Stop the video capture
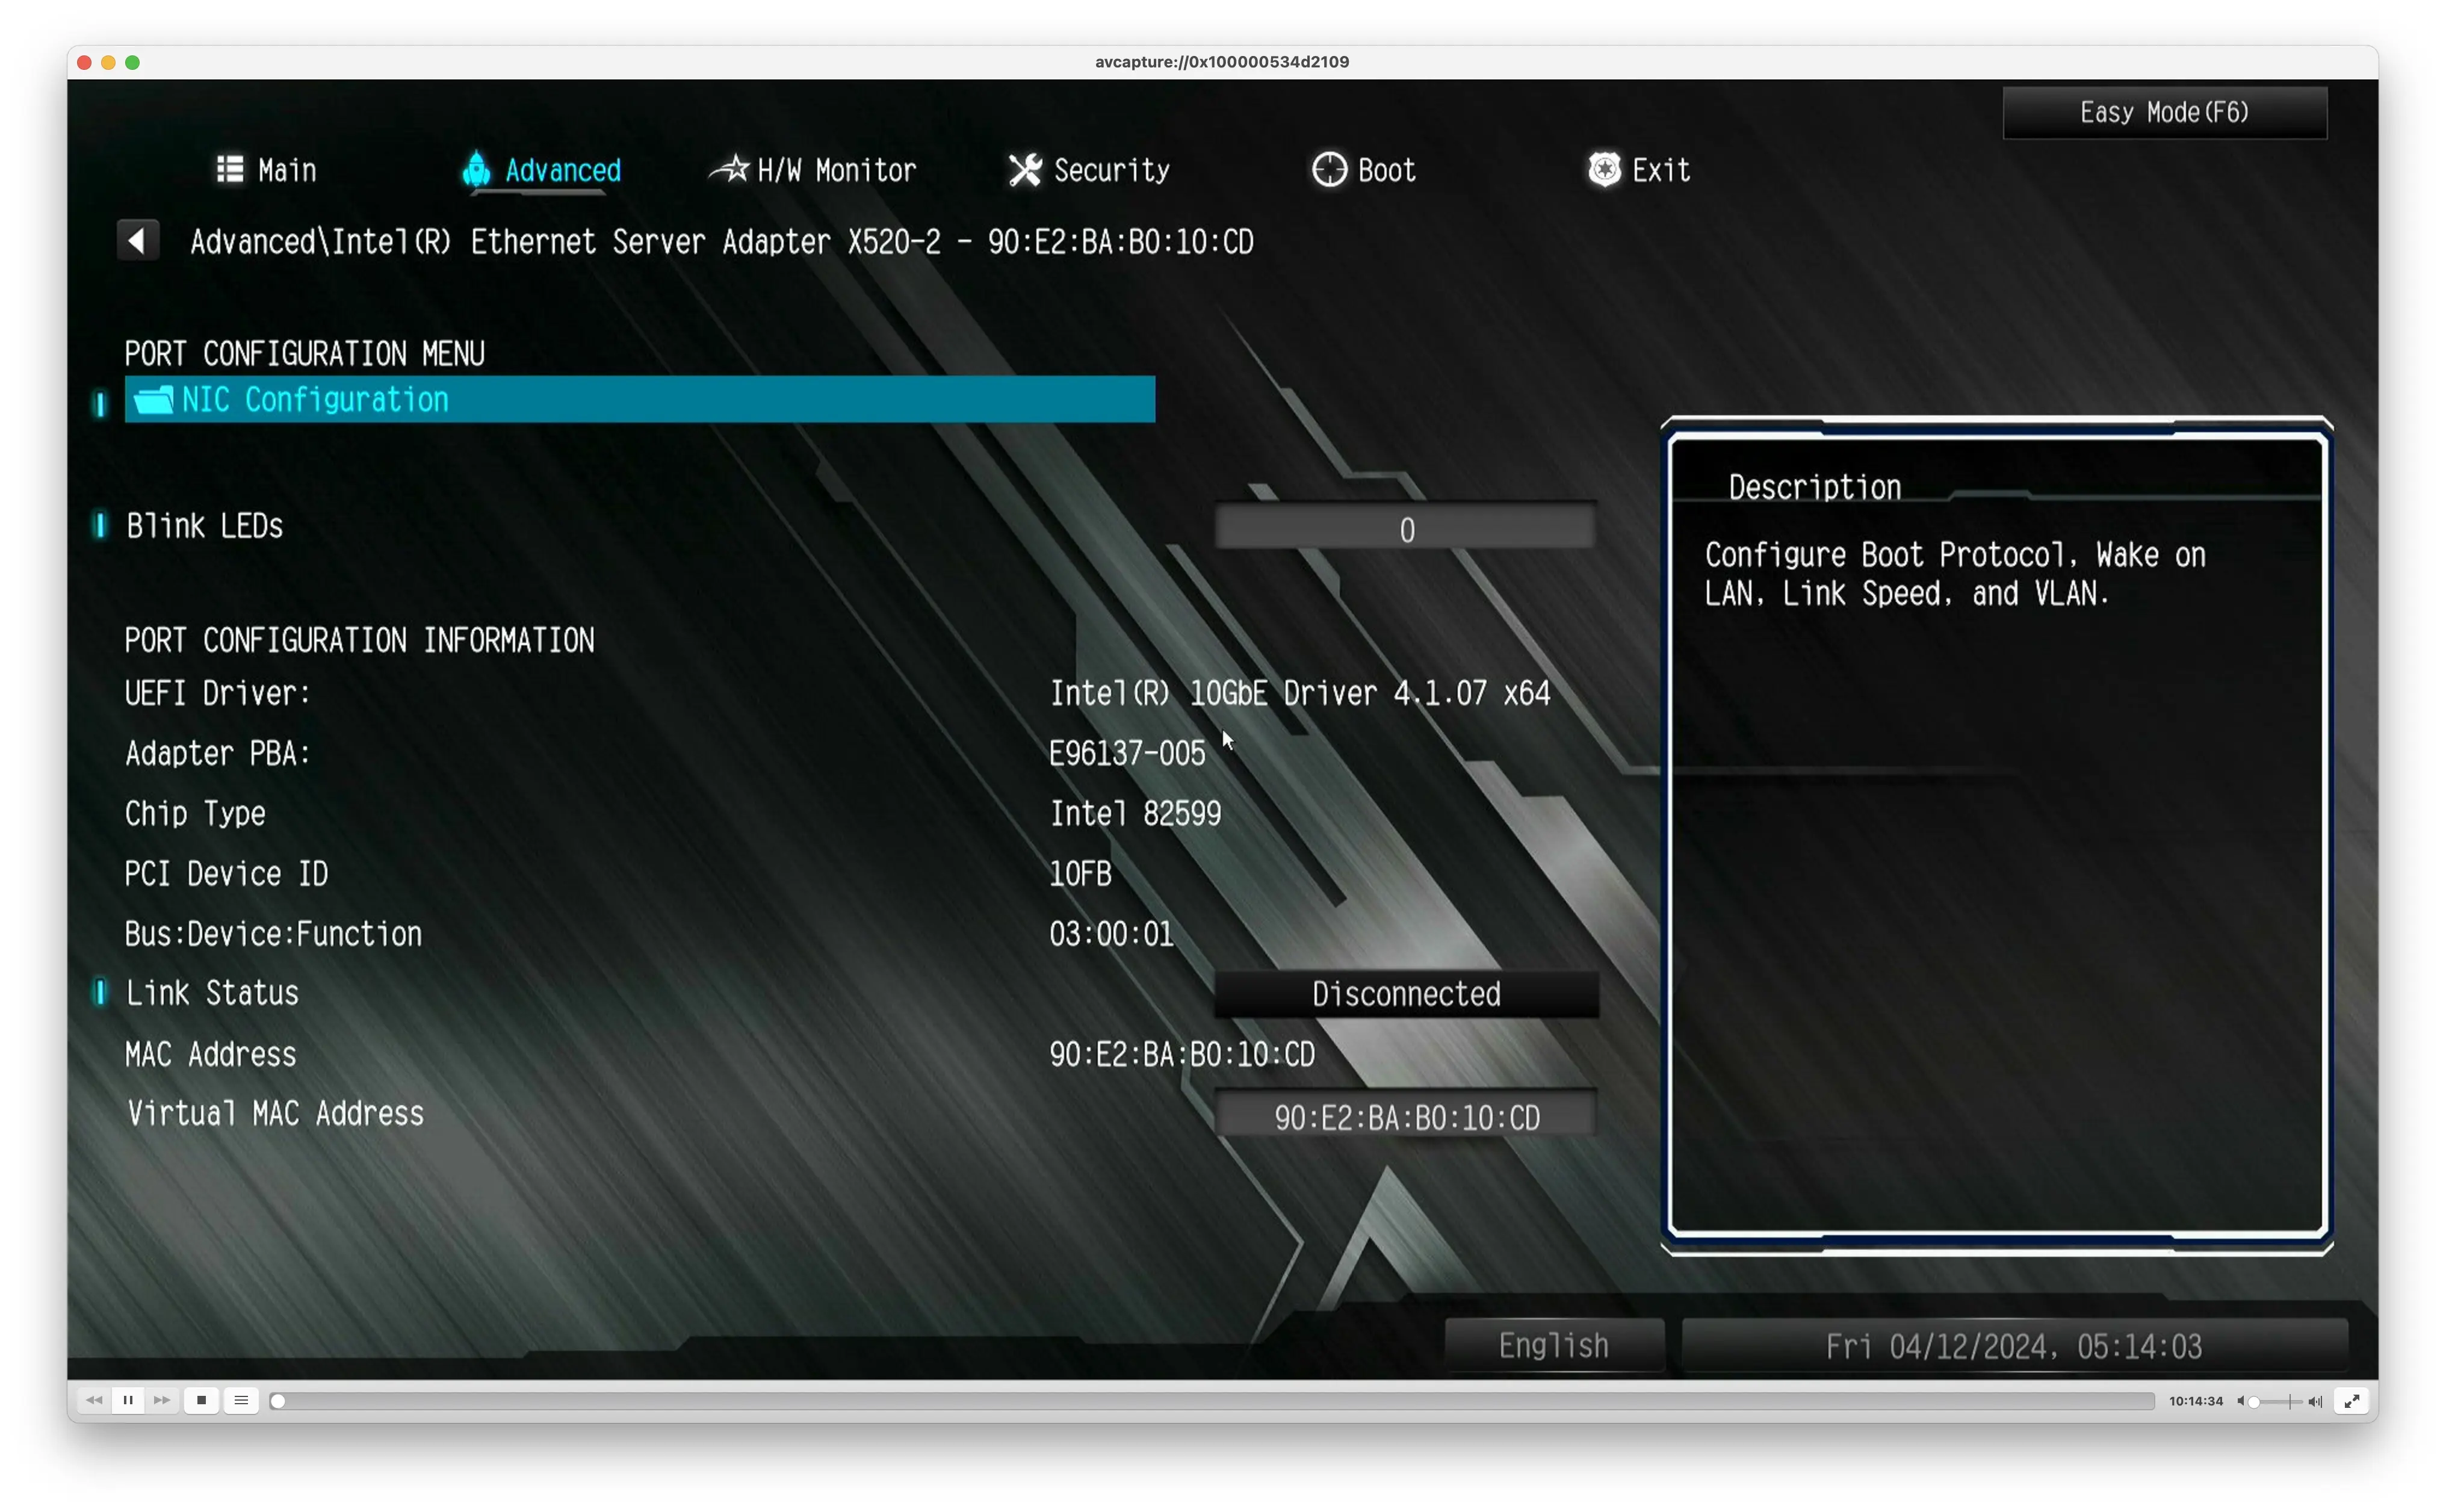The image size is (2446, 1512). 201,1400
